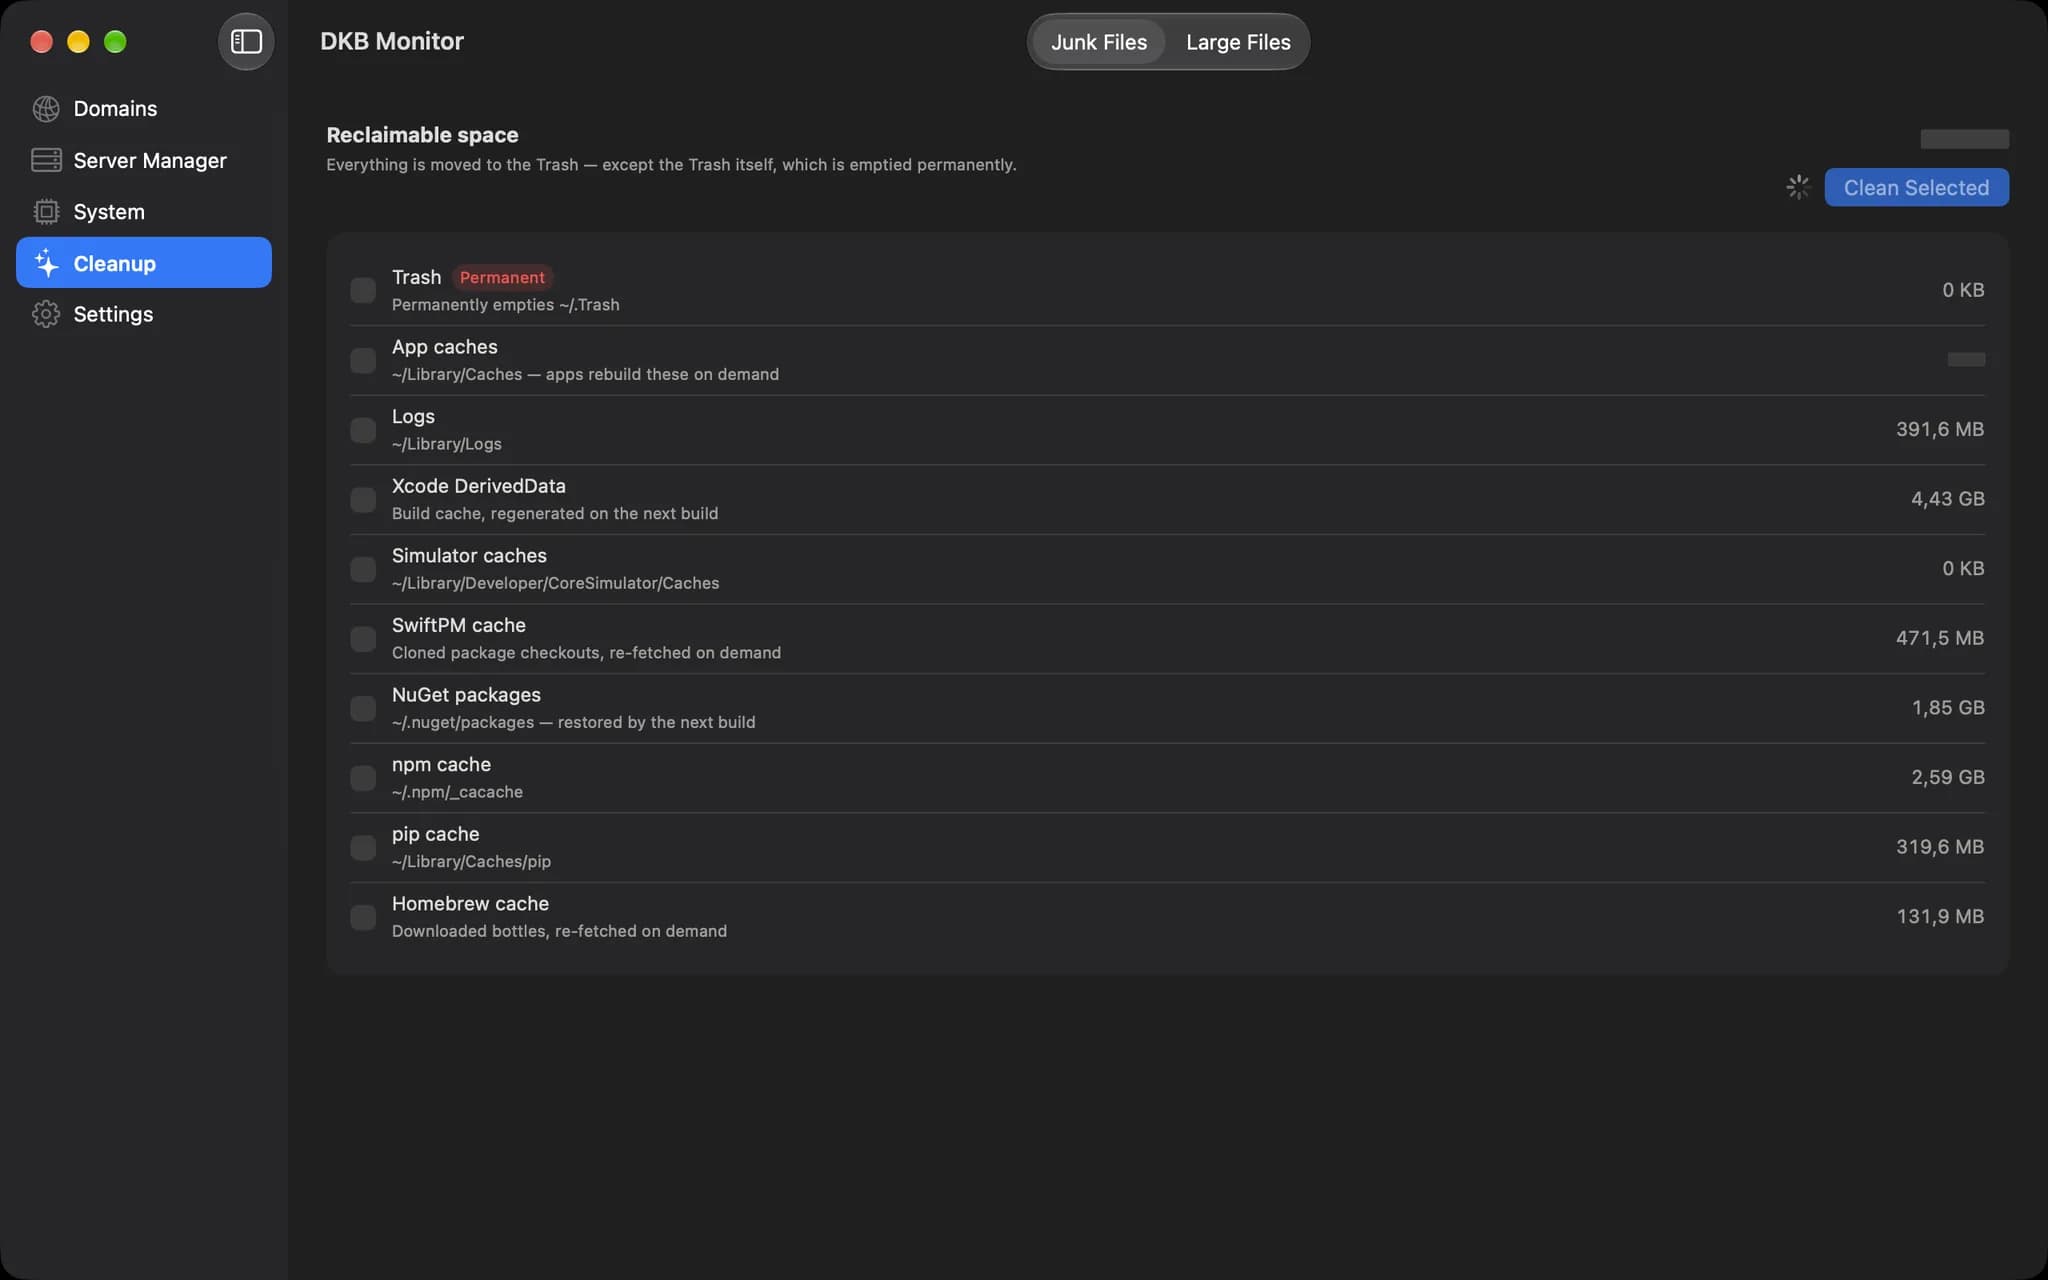Open Domains in the sidebar
Image resolution: width=2048 pixels, height=1280 pixels.
coord(144,108)
